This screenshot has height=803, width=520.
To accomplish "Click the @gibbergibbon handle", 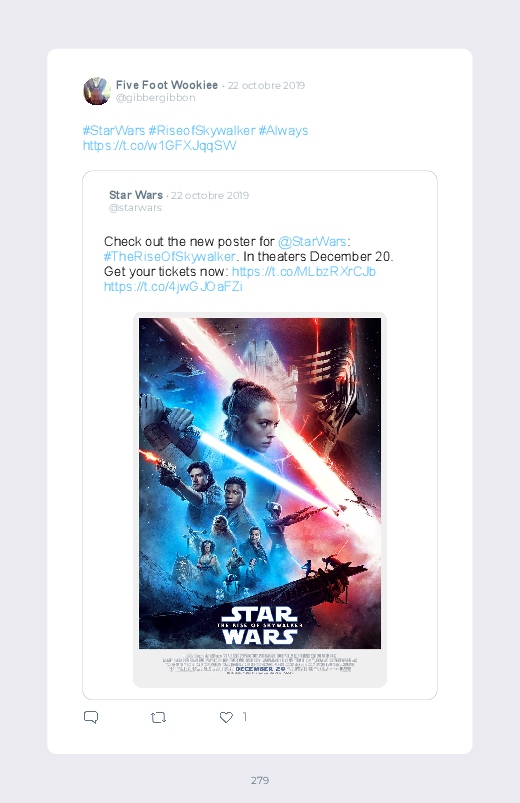I will tap(156, 97).
